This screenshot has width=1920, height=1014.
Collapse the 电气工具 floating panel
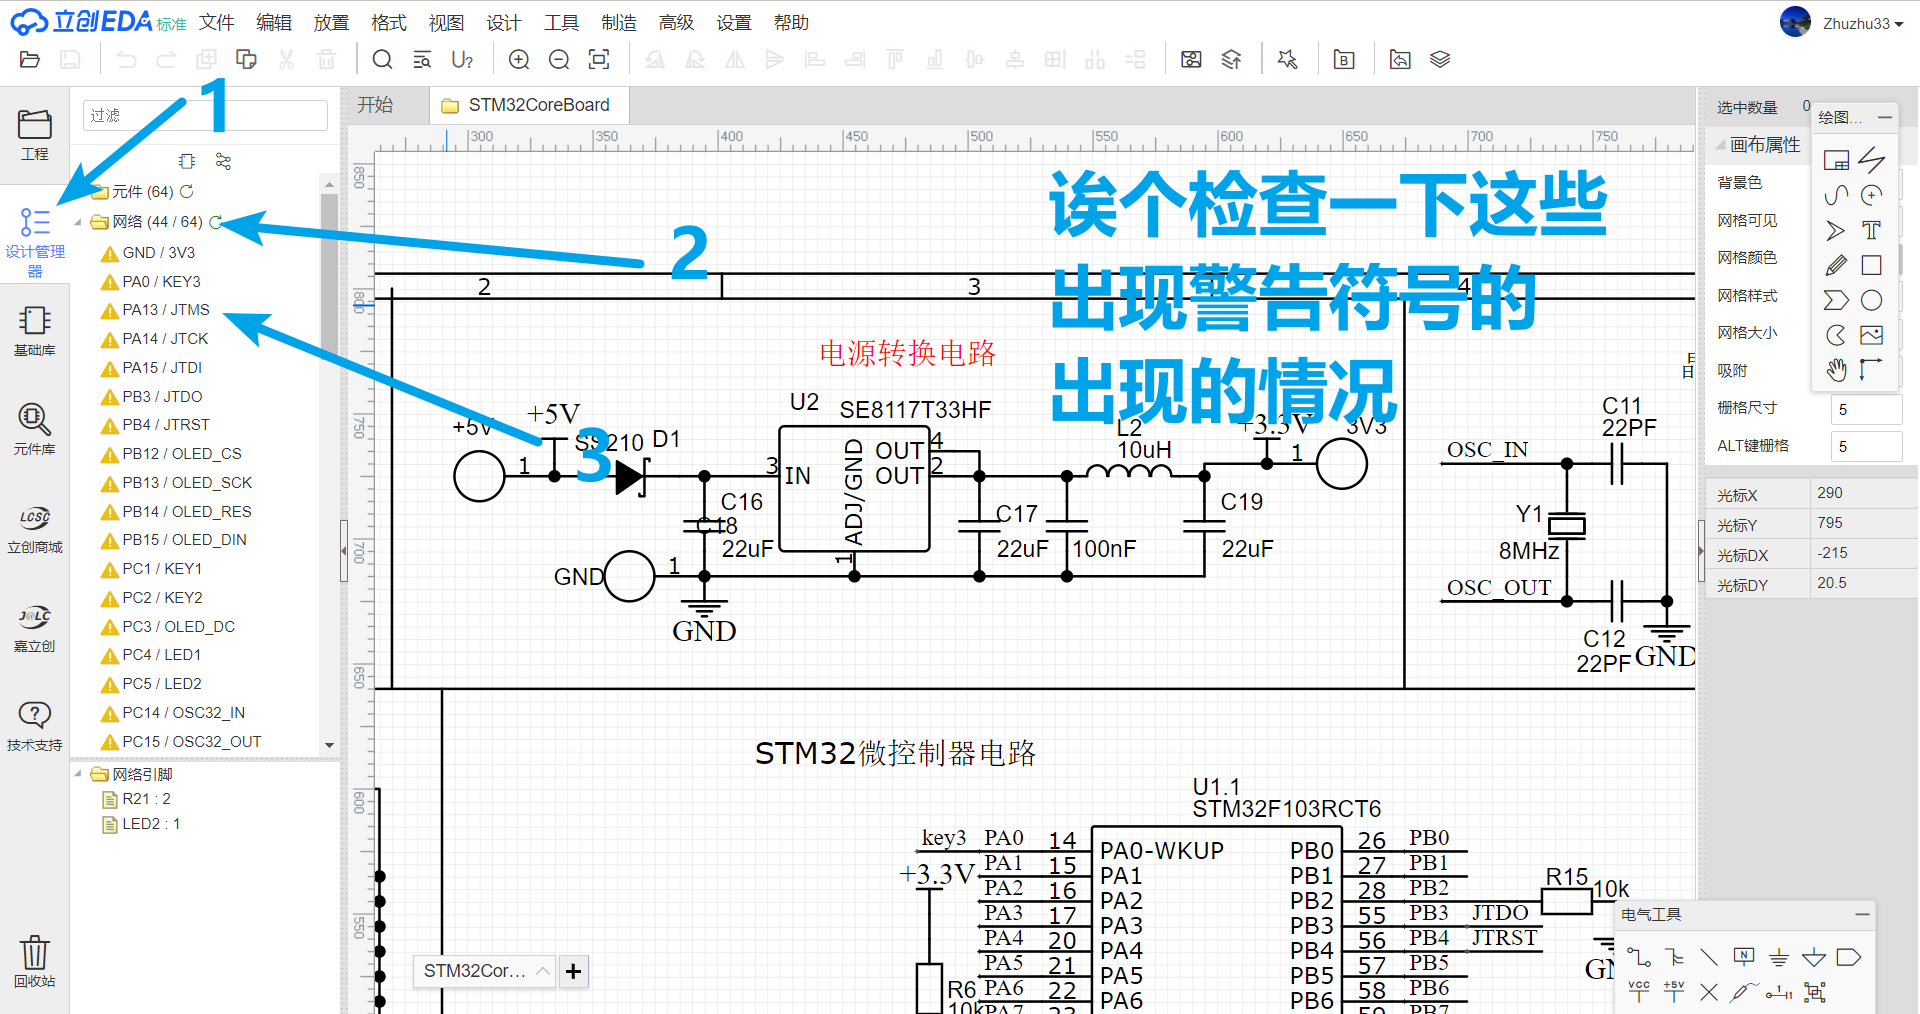click(1862, 913)
